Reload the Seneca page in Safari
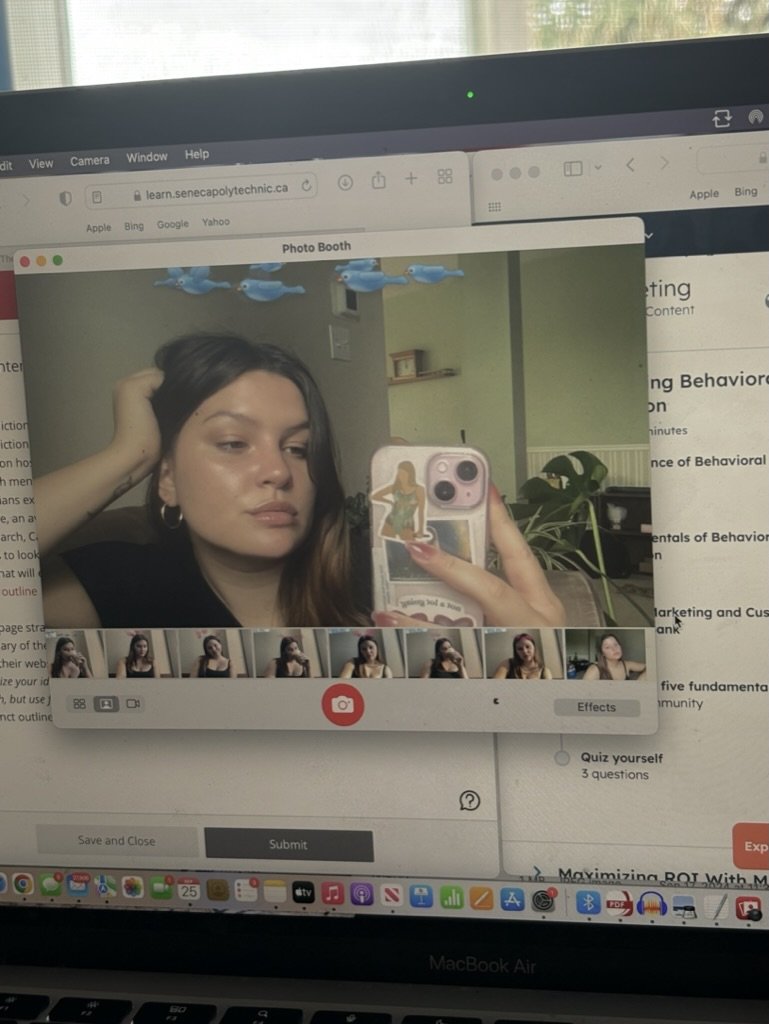Image resolution: width=769 pixels, height=1024 pixels. (x=306, y=186)
